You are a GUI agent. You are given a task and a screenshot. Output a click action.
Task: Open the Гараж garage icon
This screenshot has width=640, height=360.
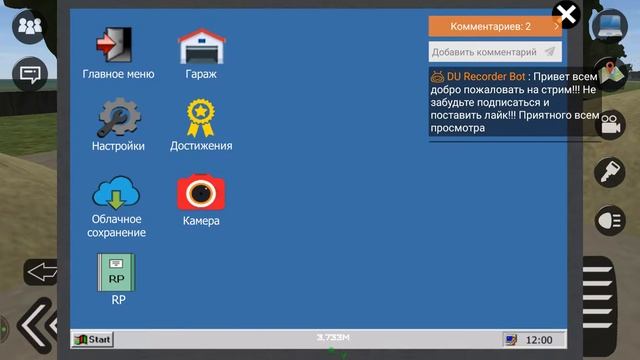(x=201, y=46)
